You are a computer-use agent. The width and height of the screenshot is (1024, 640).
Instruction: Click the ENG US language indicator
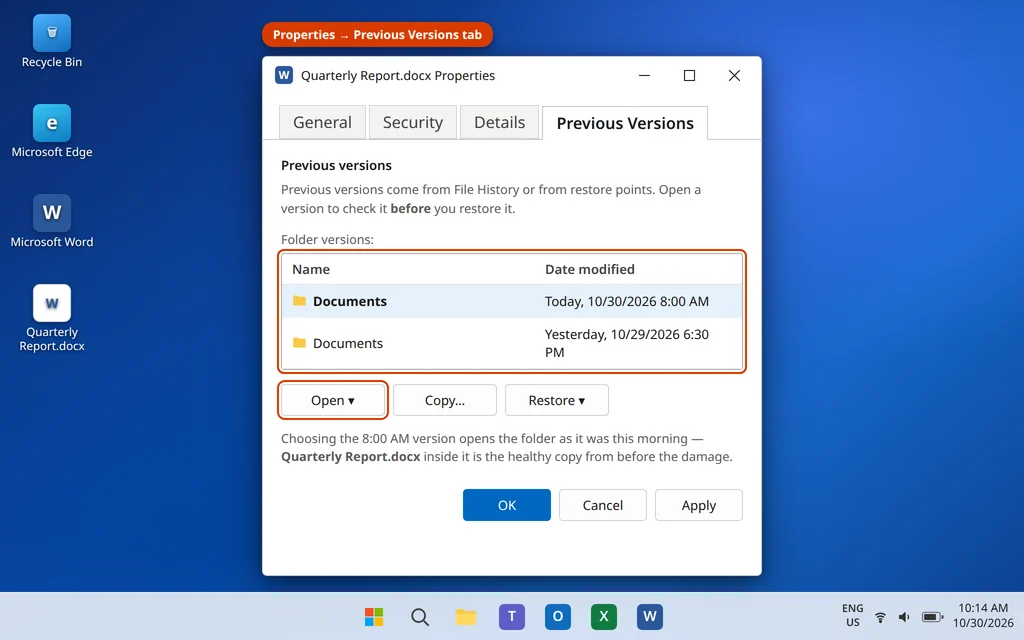[x=852, y=615]
